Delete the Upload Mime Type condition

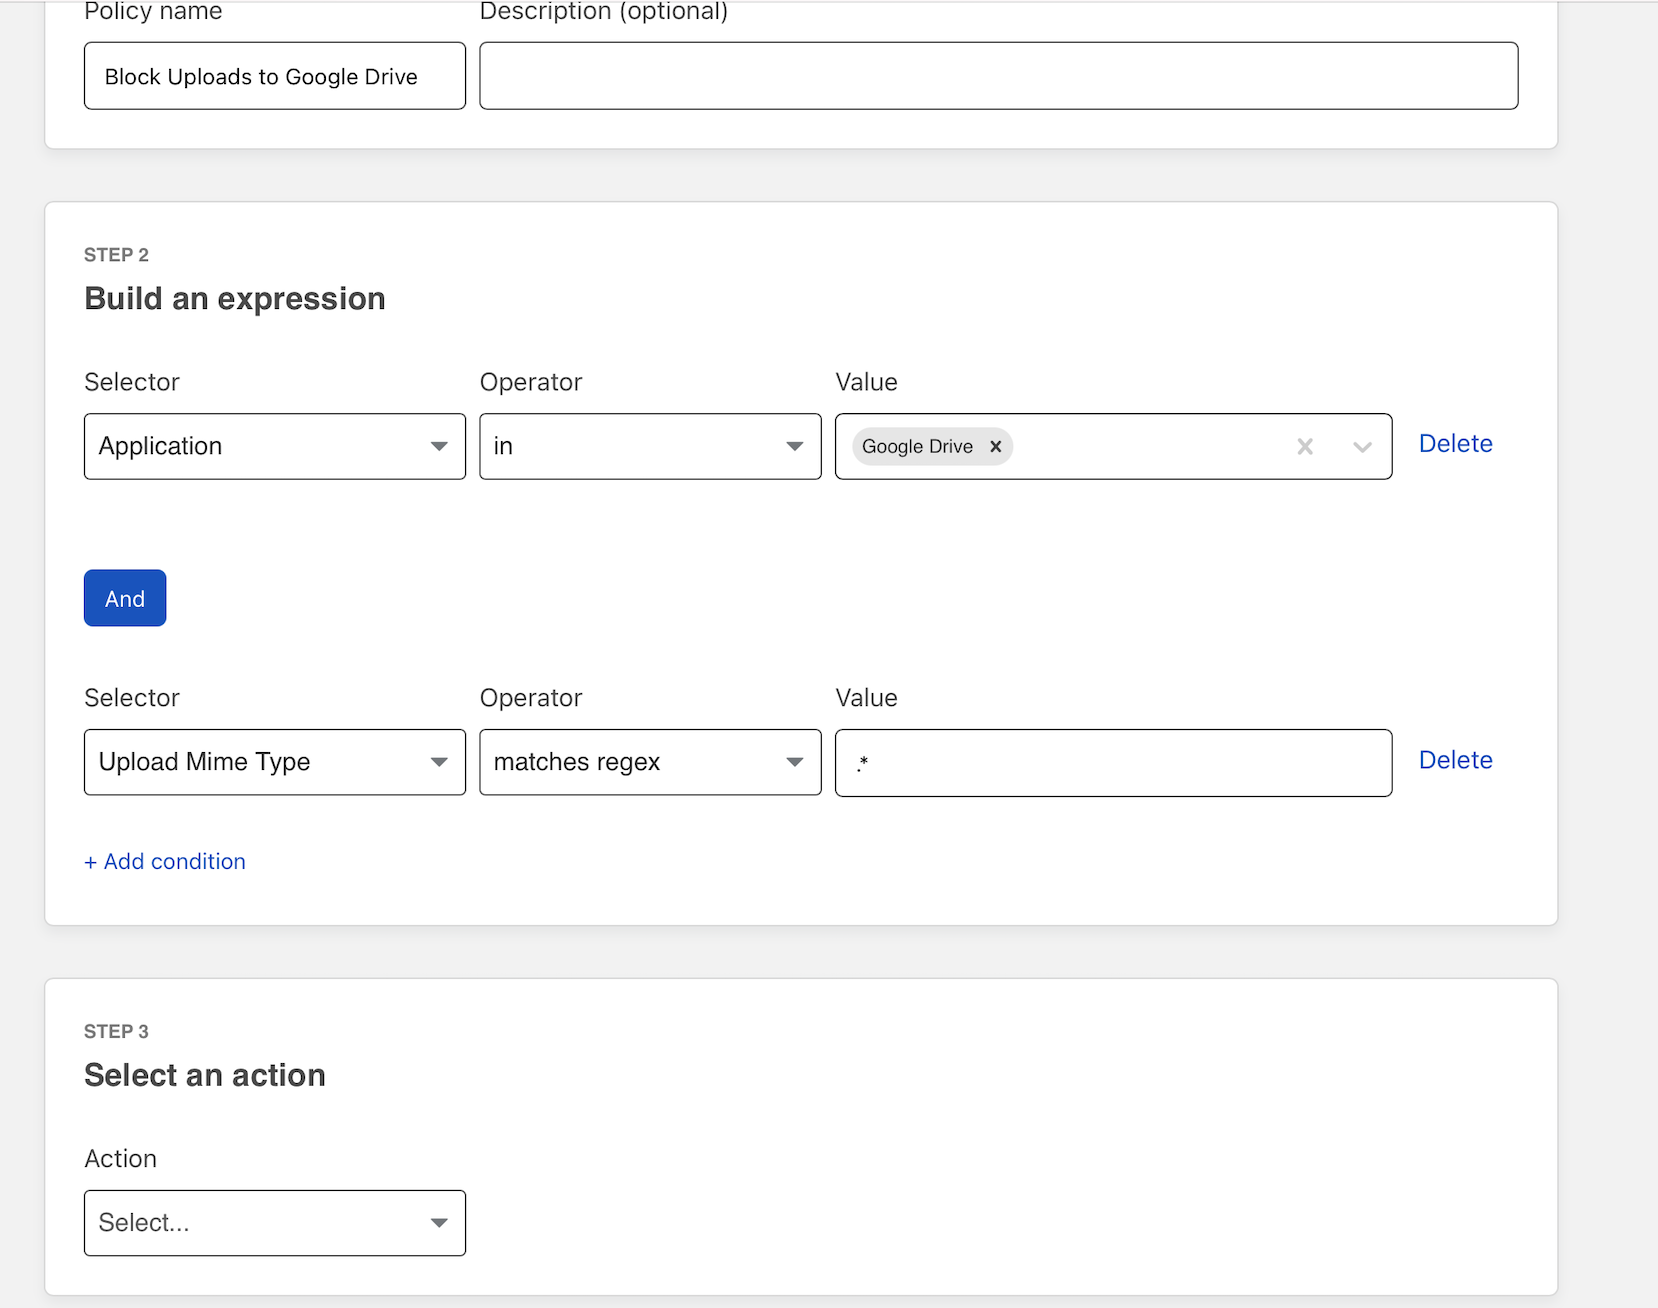[1455, 760]
